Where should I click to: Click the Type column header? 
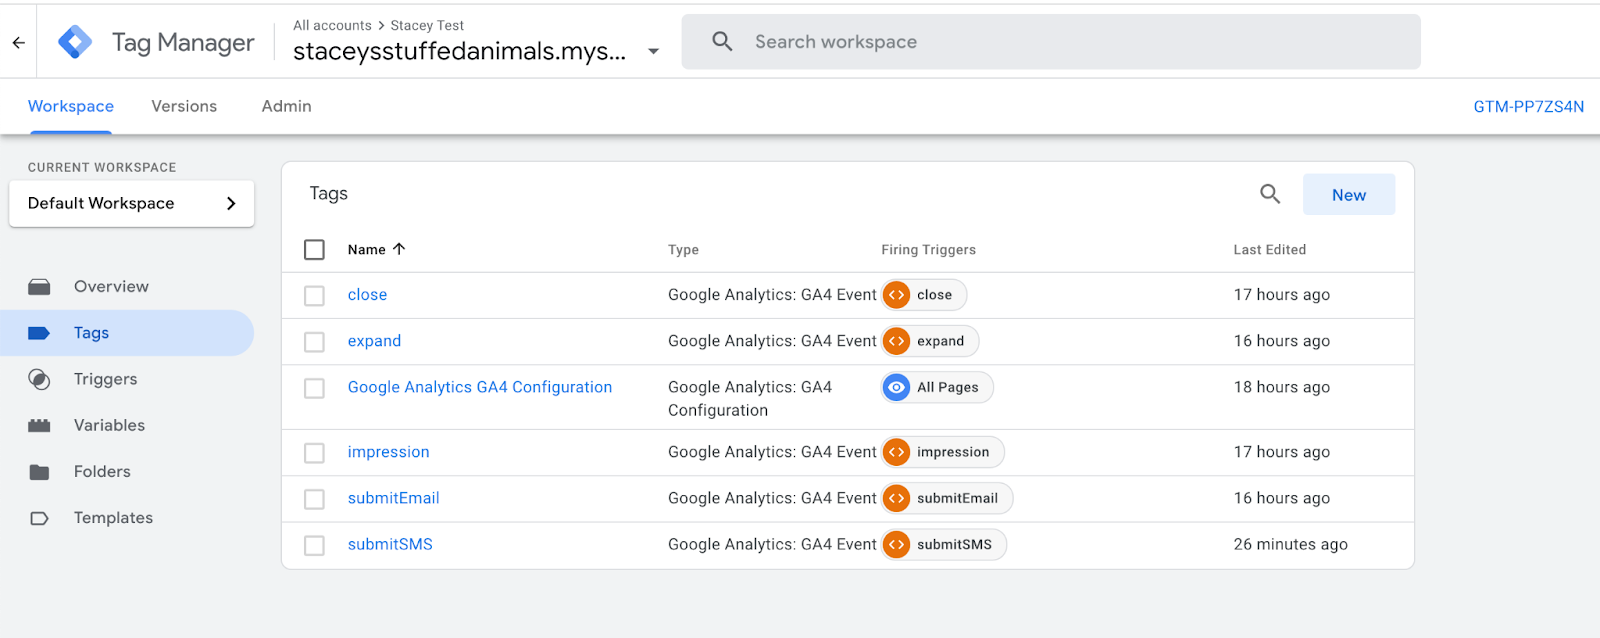(x=683, y=250)
